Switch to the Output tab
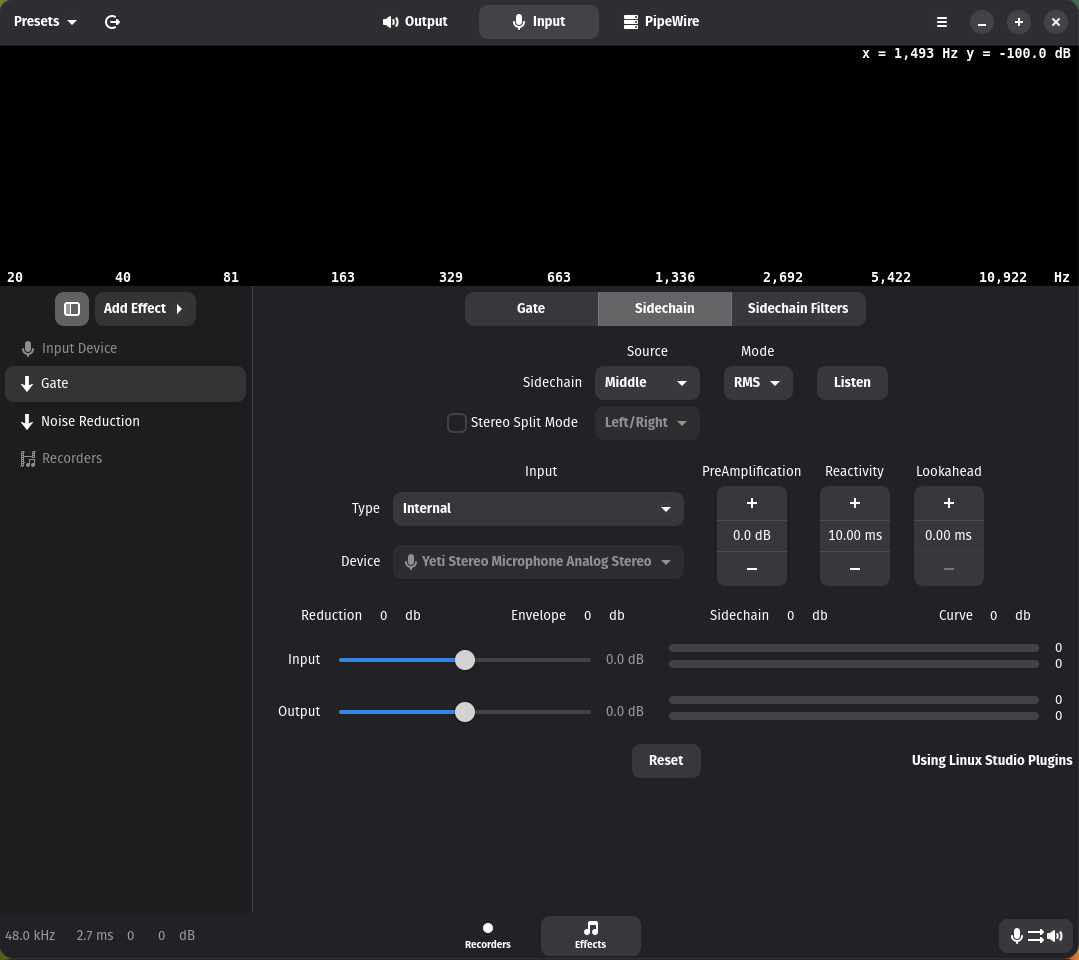This screenshot has height=960, width=1079. (415, 21)
